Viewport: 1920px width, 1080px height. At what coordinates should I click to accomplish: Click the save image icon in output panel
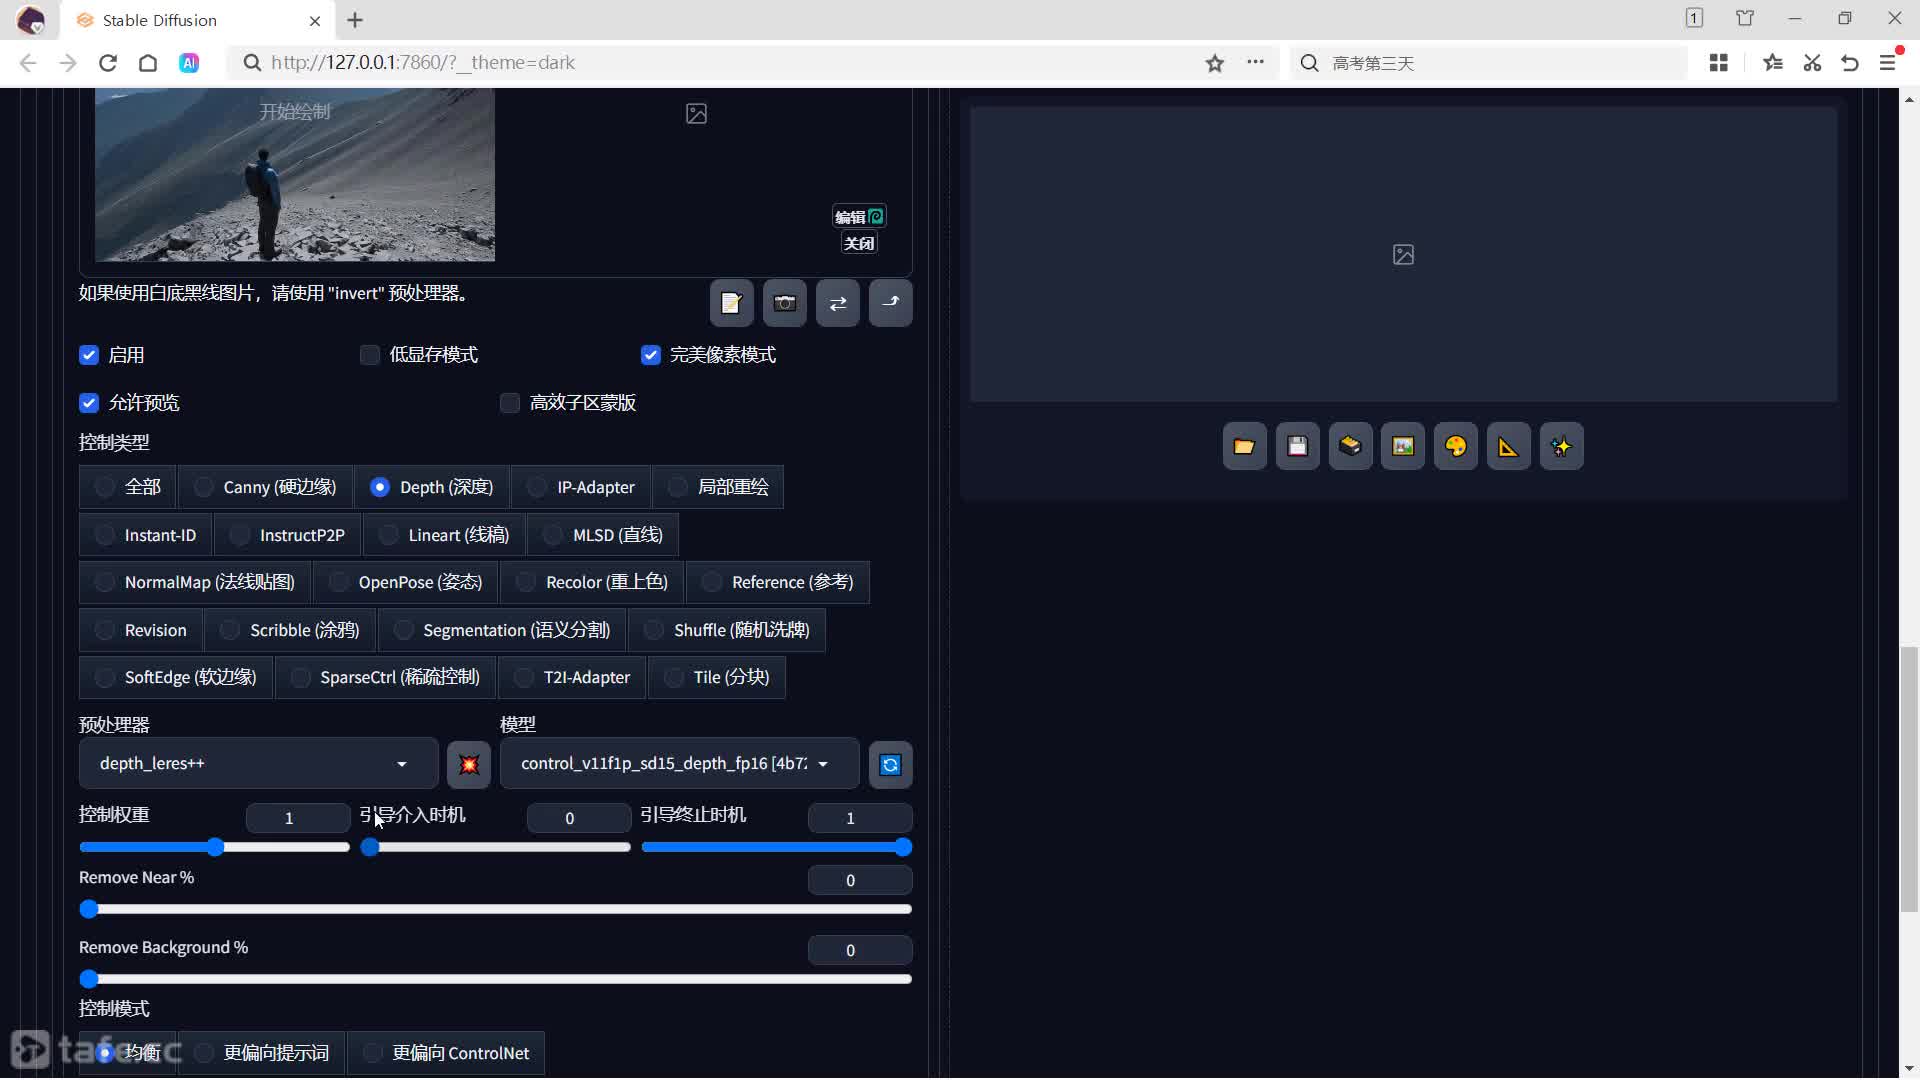point(1296,446)
